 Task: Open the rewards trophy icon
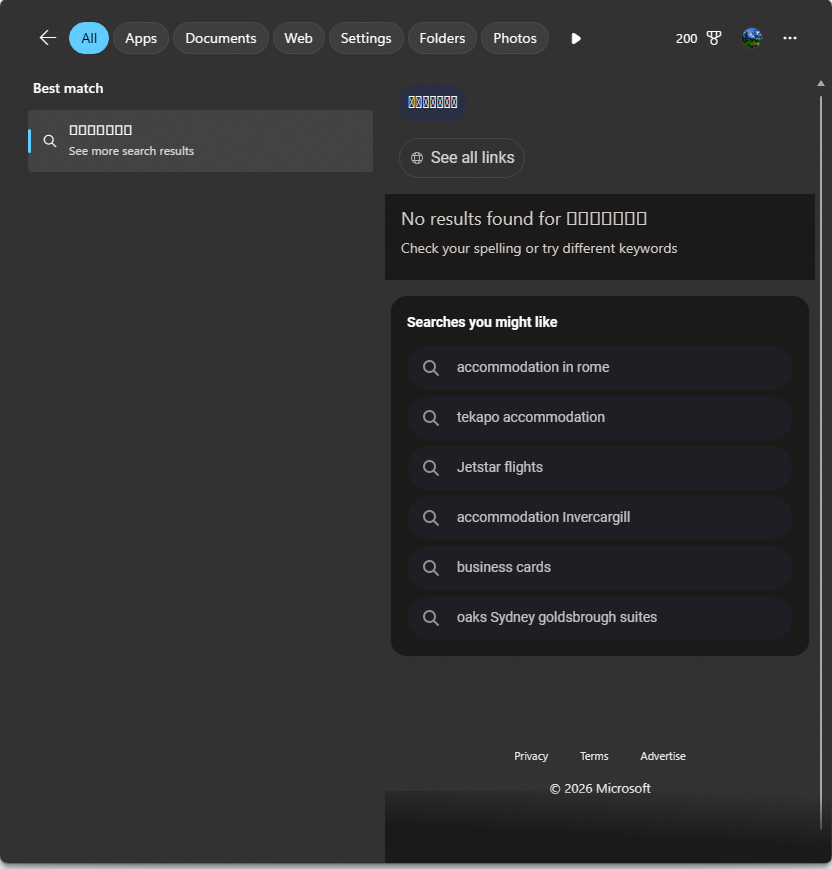coord(714,38)
